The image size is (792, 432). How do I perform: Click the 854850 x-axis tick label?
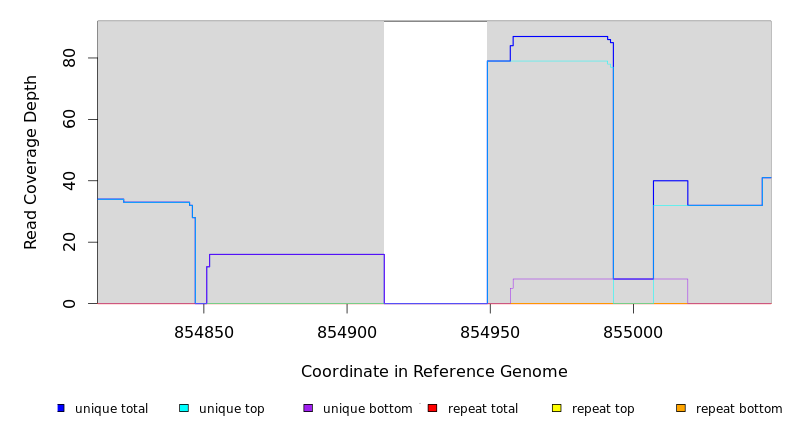coord(204,332)
